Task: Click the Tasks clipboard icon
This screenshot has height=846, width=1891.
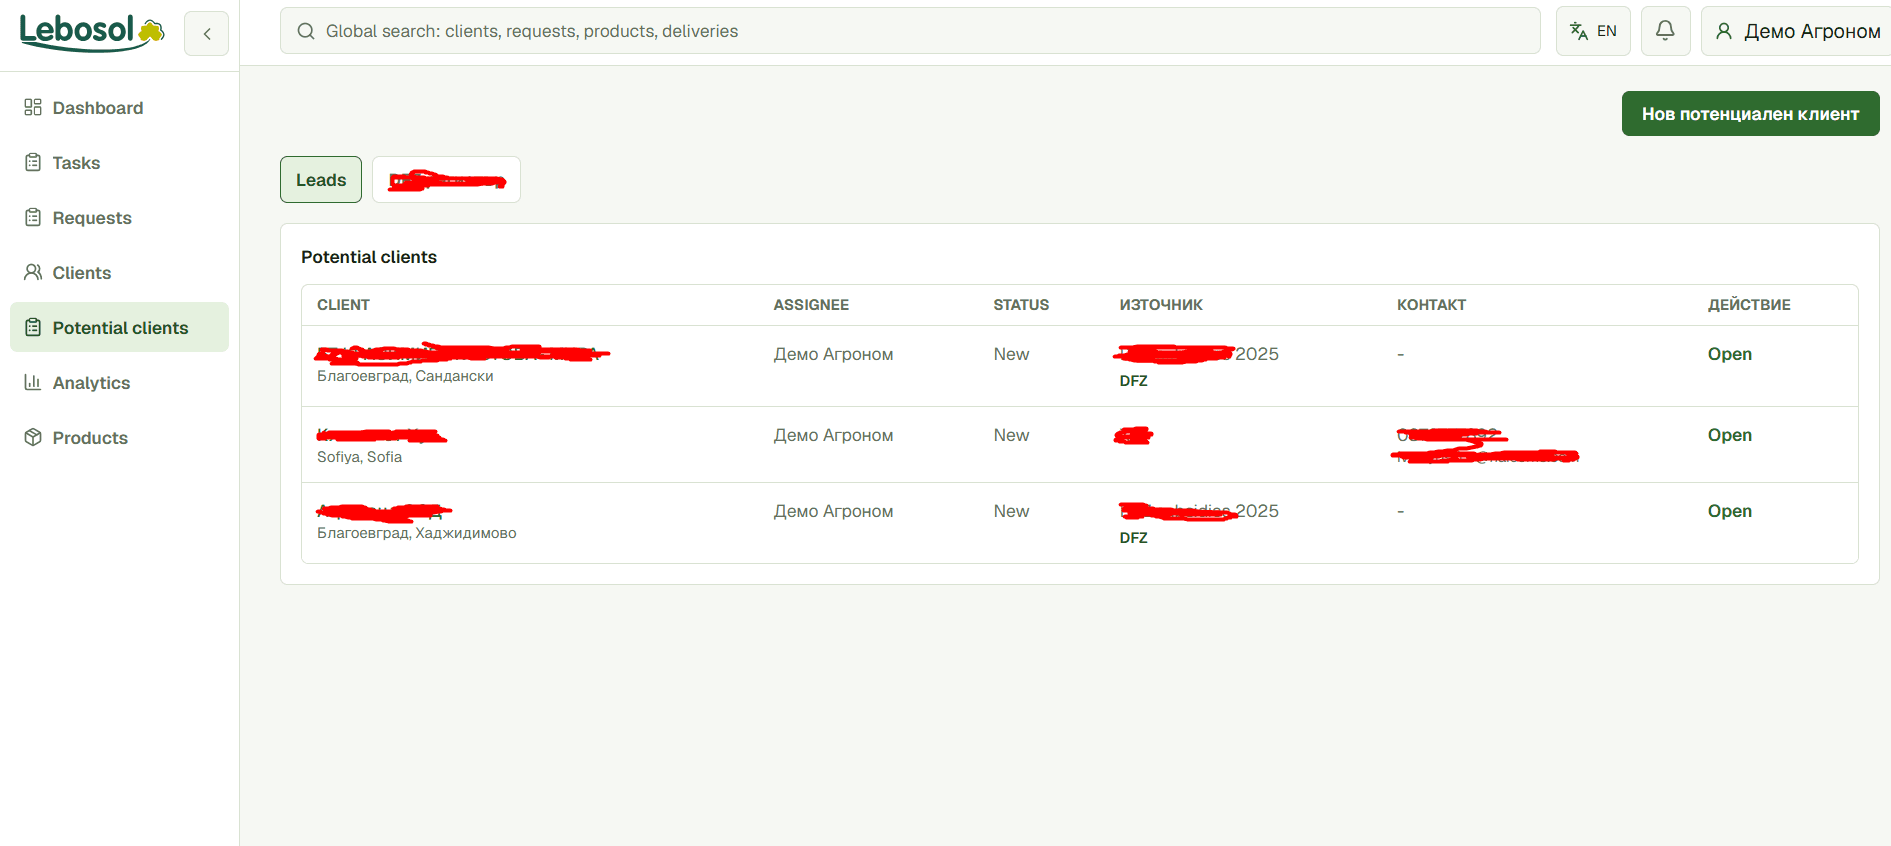Action: point(33,162)
